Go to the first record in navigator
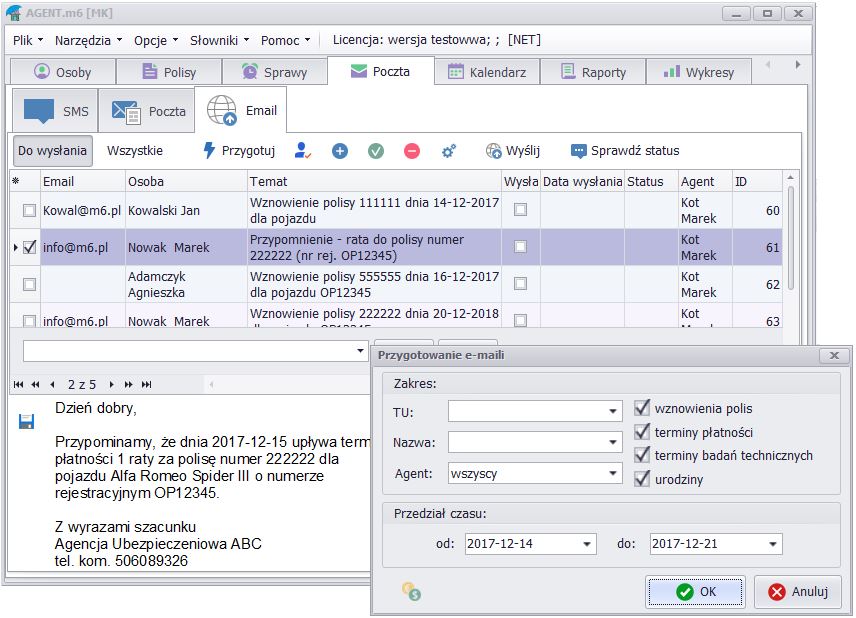Screen dimensions: 856x618 (x=19, y=384)
